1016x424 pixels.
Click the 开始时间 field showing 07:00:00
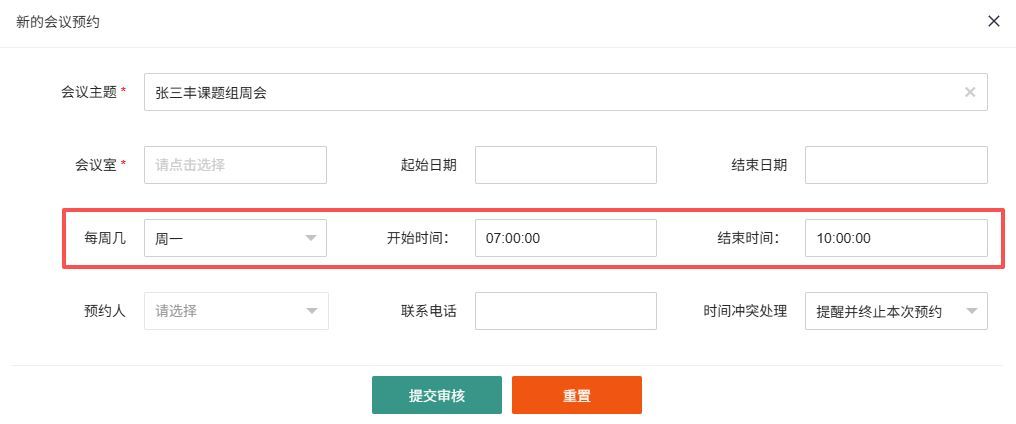[565, 238]
